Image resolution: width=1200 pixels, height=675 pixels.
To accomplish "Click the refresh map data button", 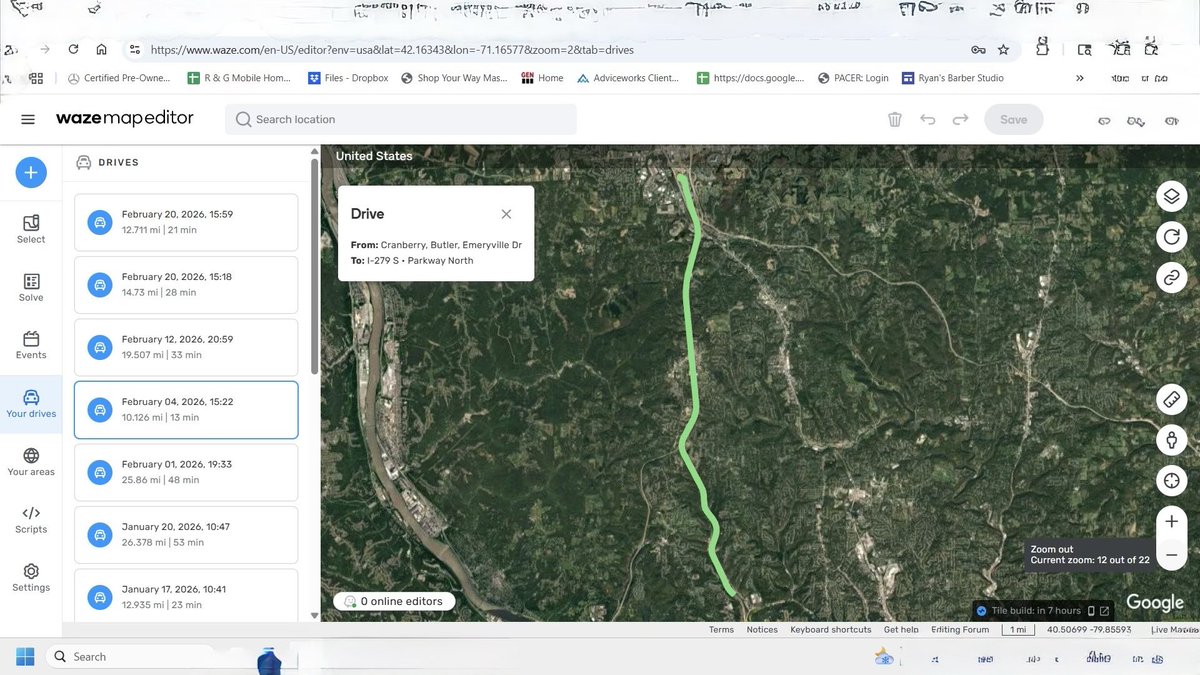I will [1171, 237].
